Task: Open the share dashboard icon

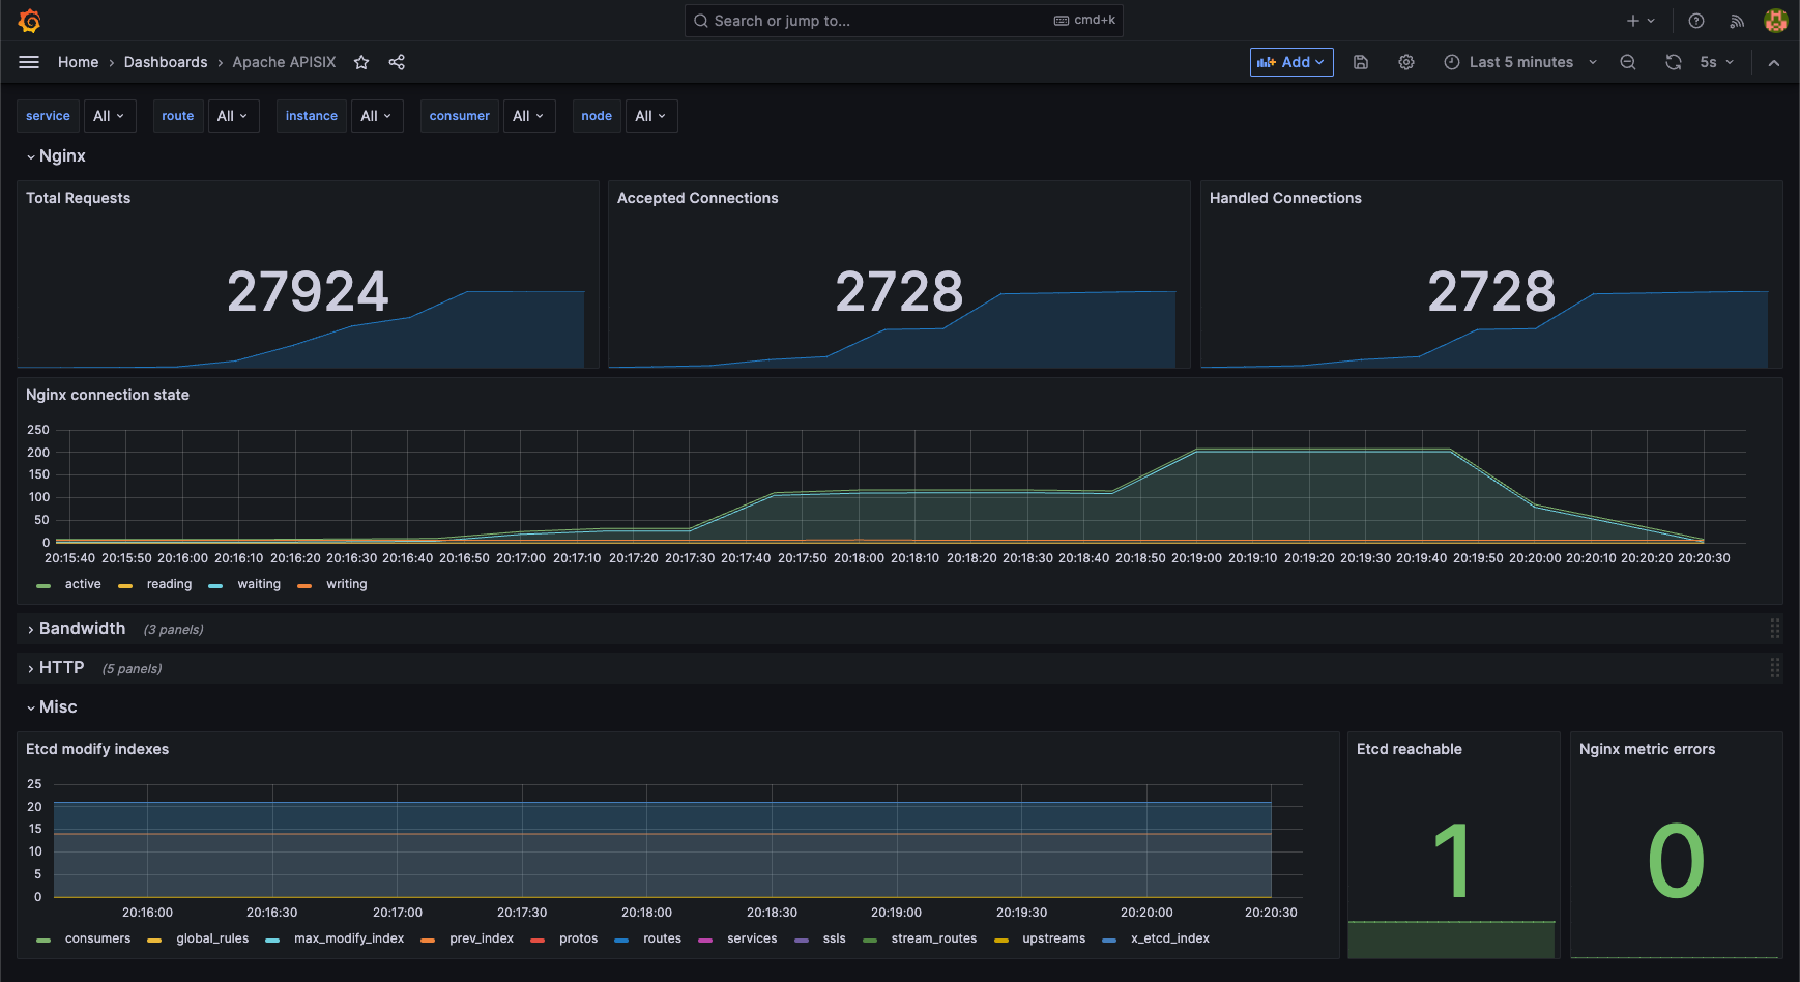Action: 397,62
